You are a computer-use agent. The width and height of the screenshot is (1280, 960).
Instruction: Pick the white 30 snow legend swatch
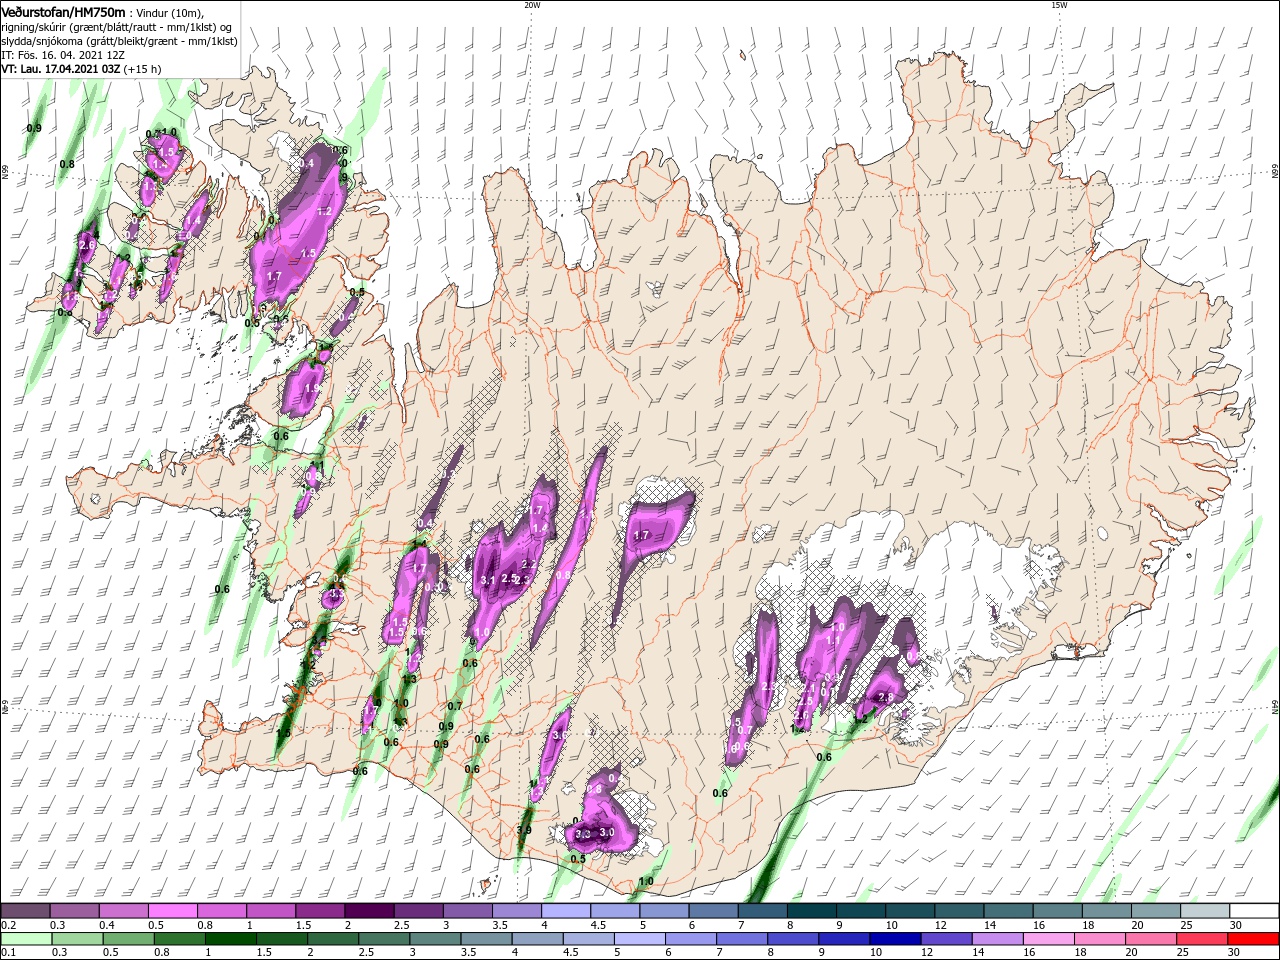click(x=1254, y=911)
